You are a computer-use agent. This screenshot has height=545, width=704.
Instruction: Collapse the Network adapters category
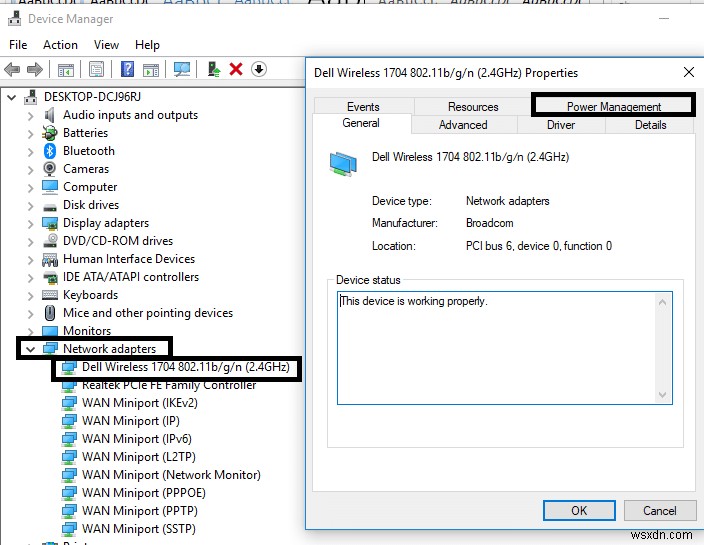tap(30, 349)
